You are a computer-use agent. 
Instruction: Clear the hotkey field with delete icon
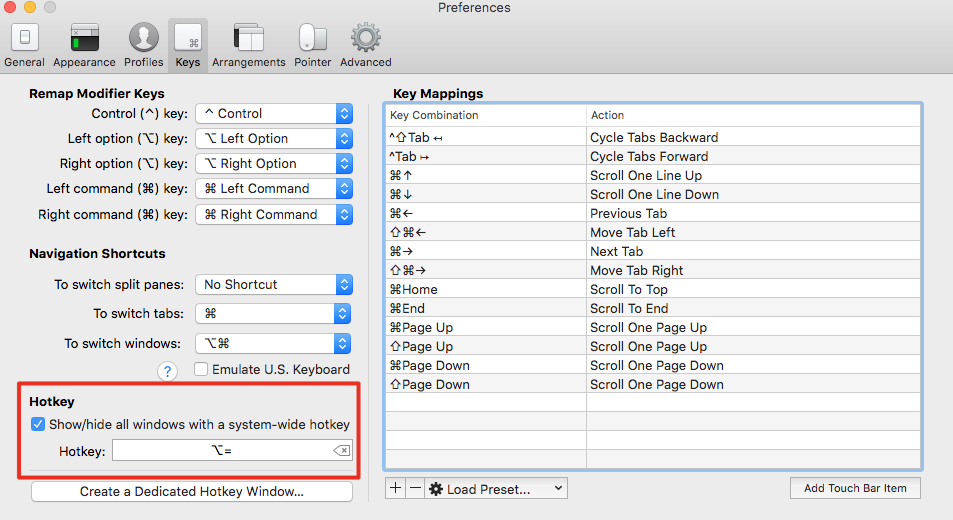(x=342, y=451)
